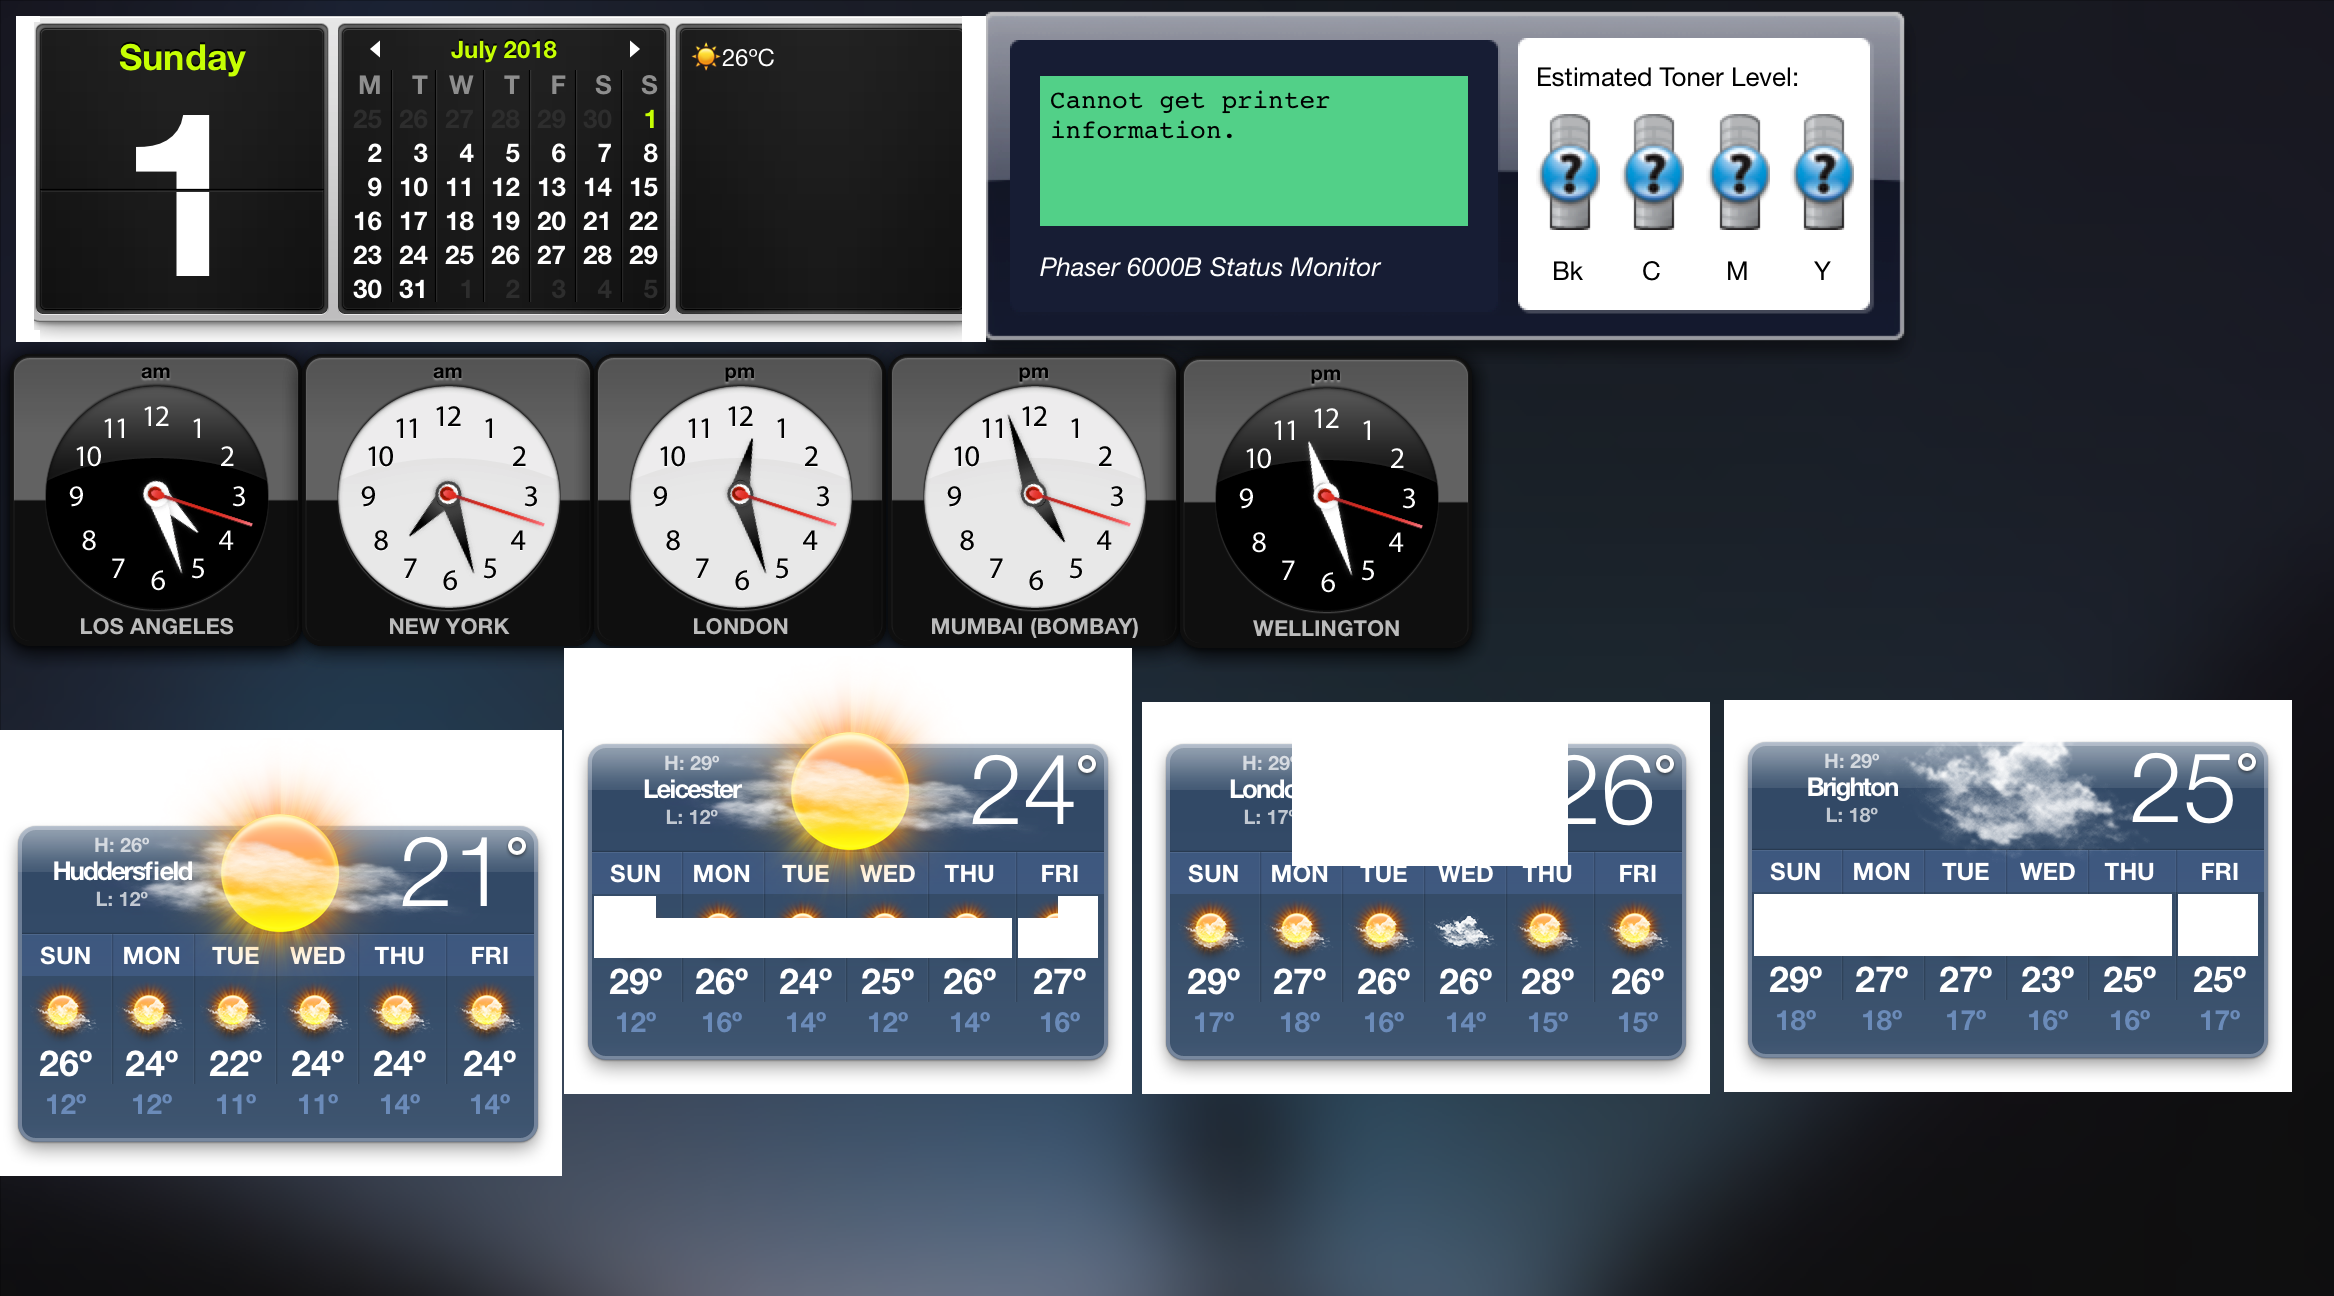
Task: Click the Huddersfield sun weather icon
Action: coord(279,872)
